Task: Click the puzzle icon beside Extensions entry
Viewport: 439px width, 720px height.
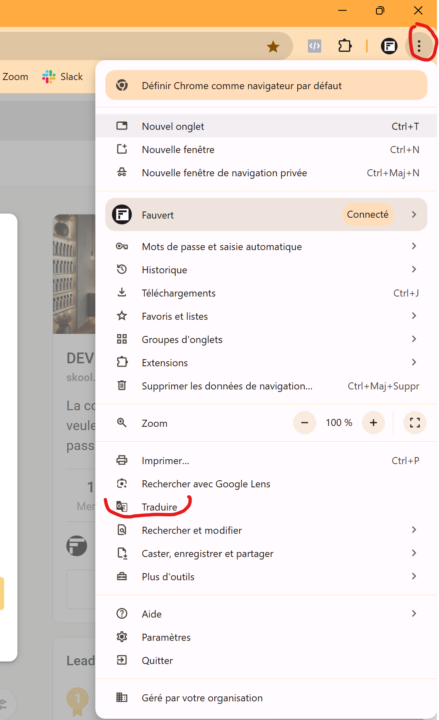Action: (x=122, y=362)
